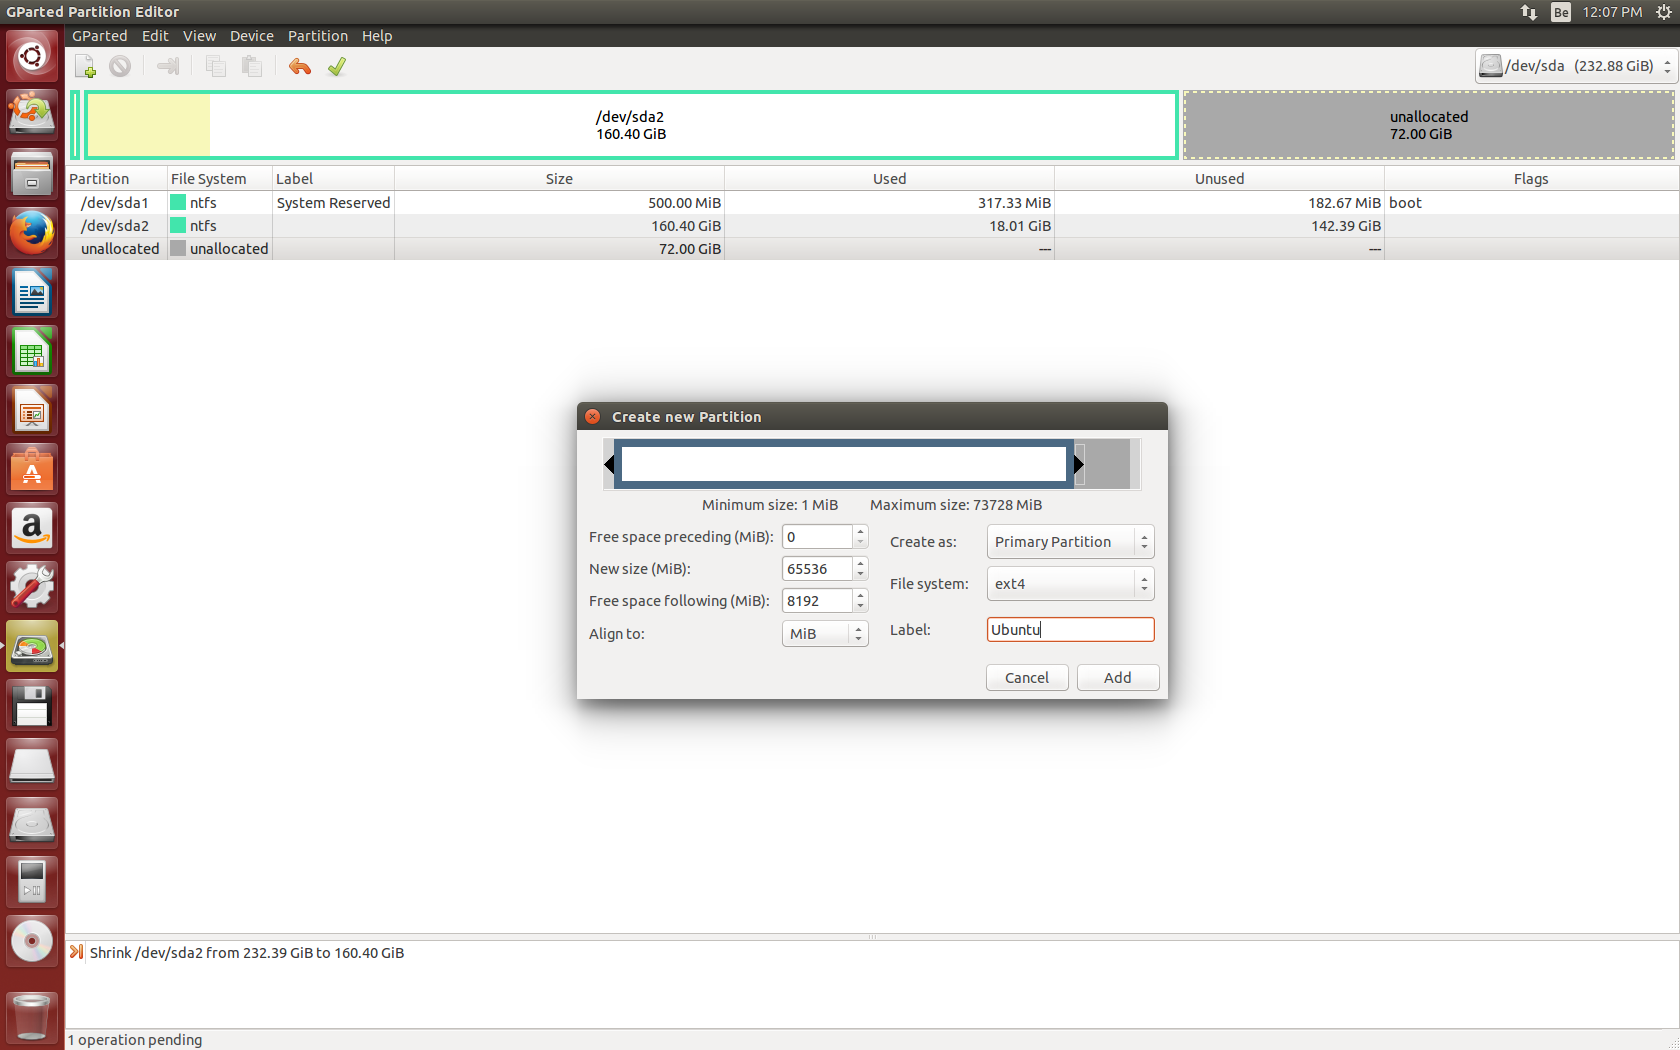Click the Paste partition toolbar icon
Viewport: 1680px width, 1050px height.
pyautogui.click(x=251, y=66)
